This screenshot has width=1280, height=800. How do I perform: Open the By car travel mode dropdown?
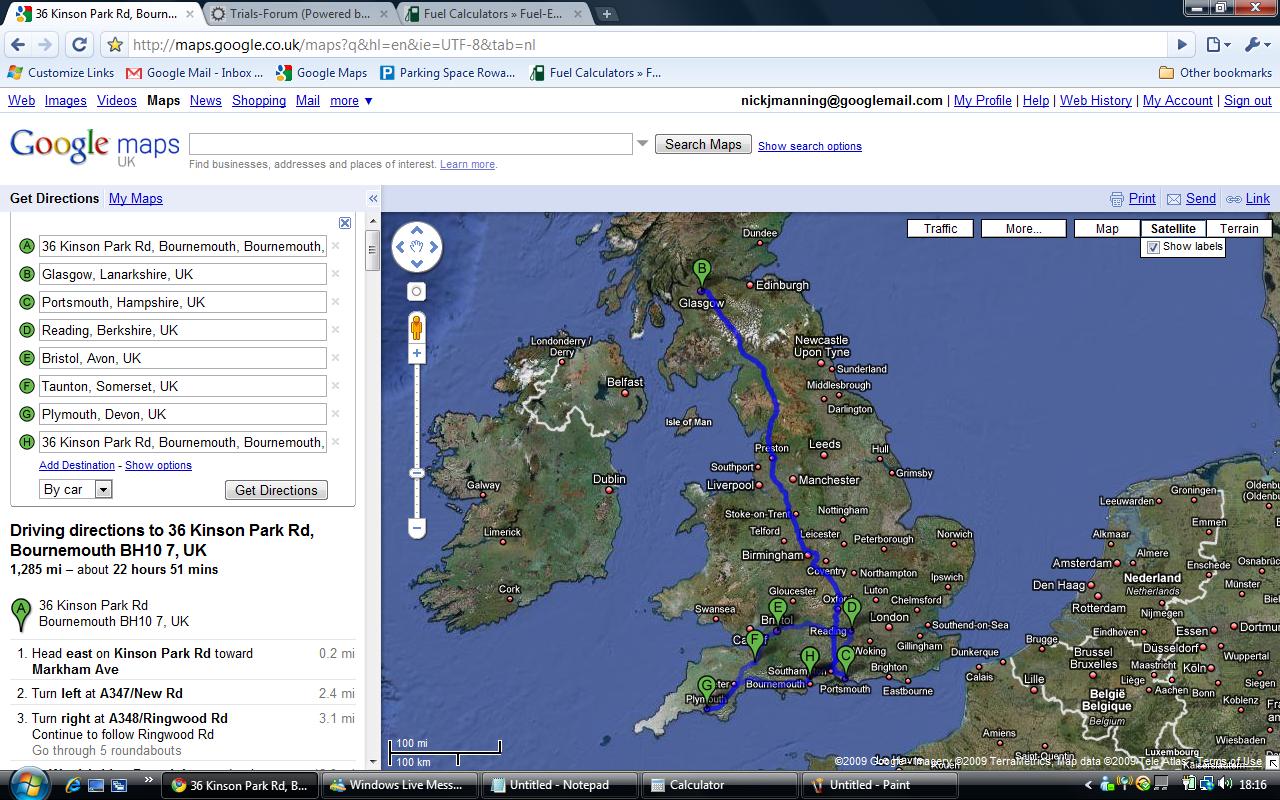pos(76,489)
